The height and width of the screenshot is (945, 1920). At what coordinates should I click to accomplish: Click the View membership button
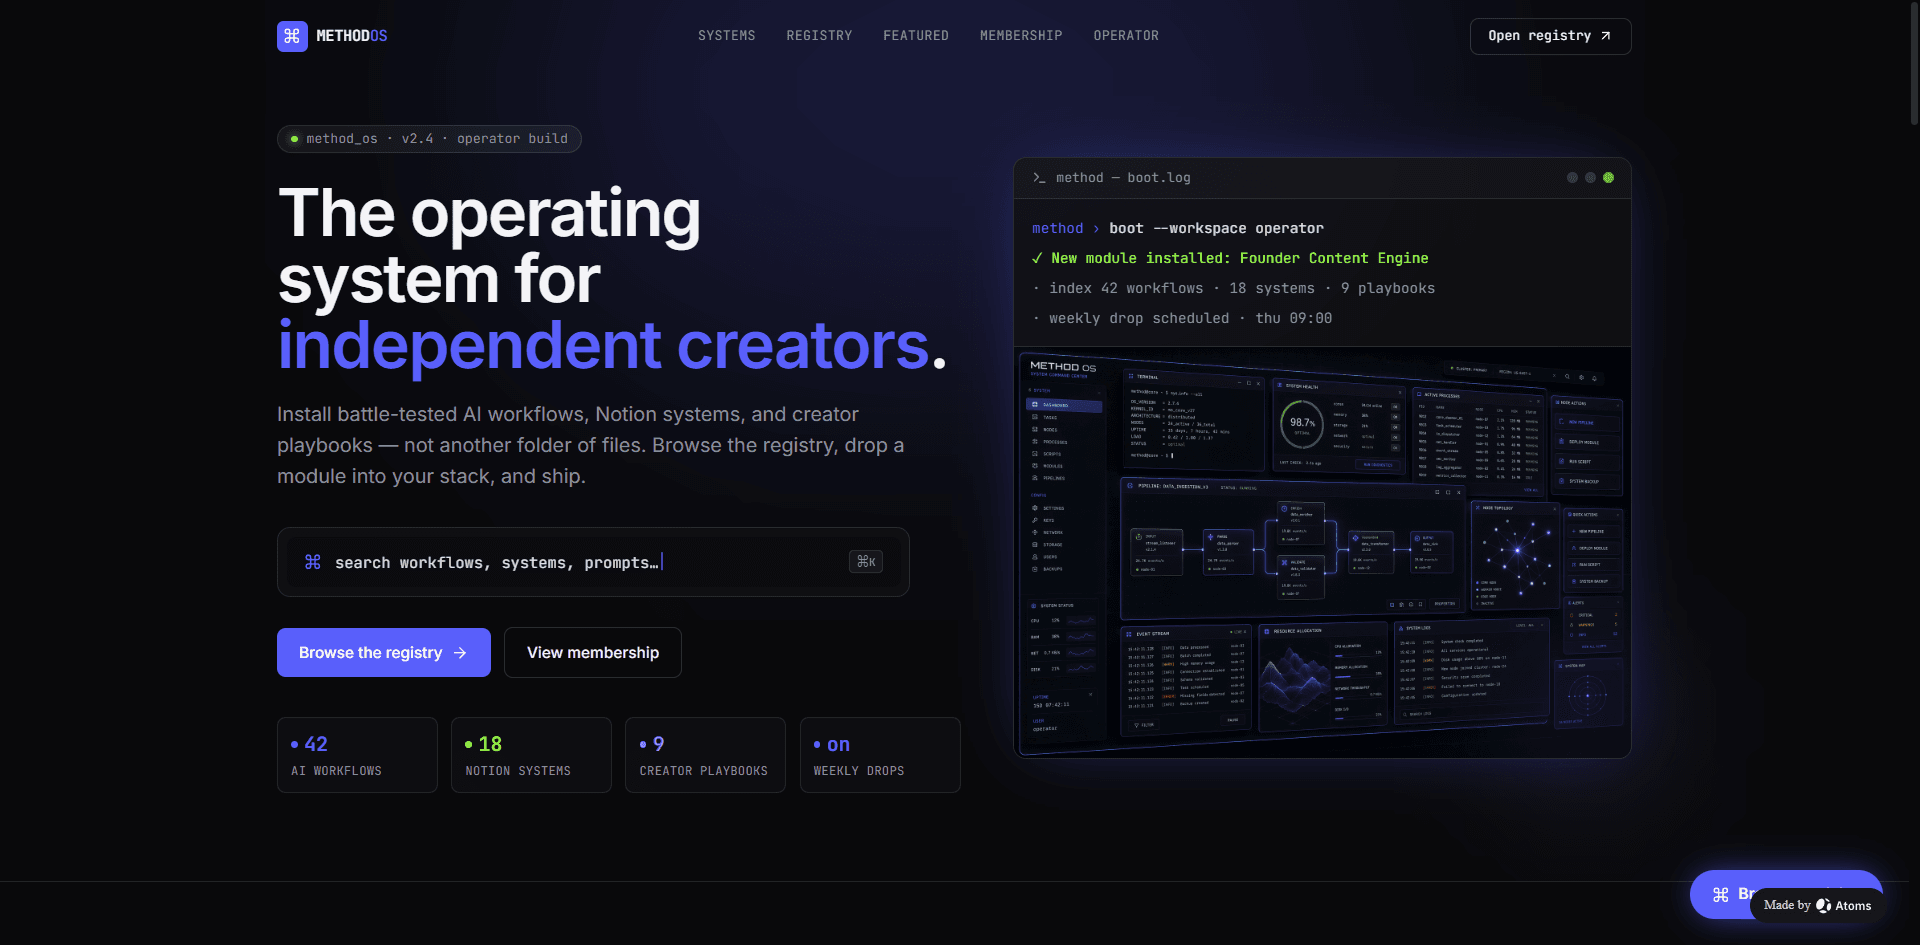[593, 653]
